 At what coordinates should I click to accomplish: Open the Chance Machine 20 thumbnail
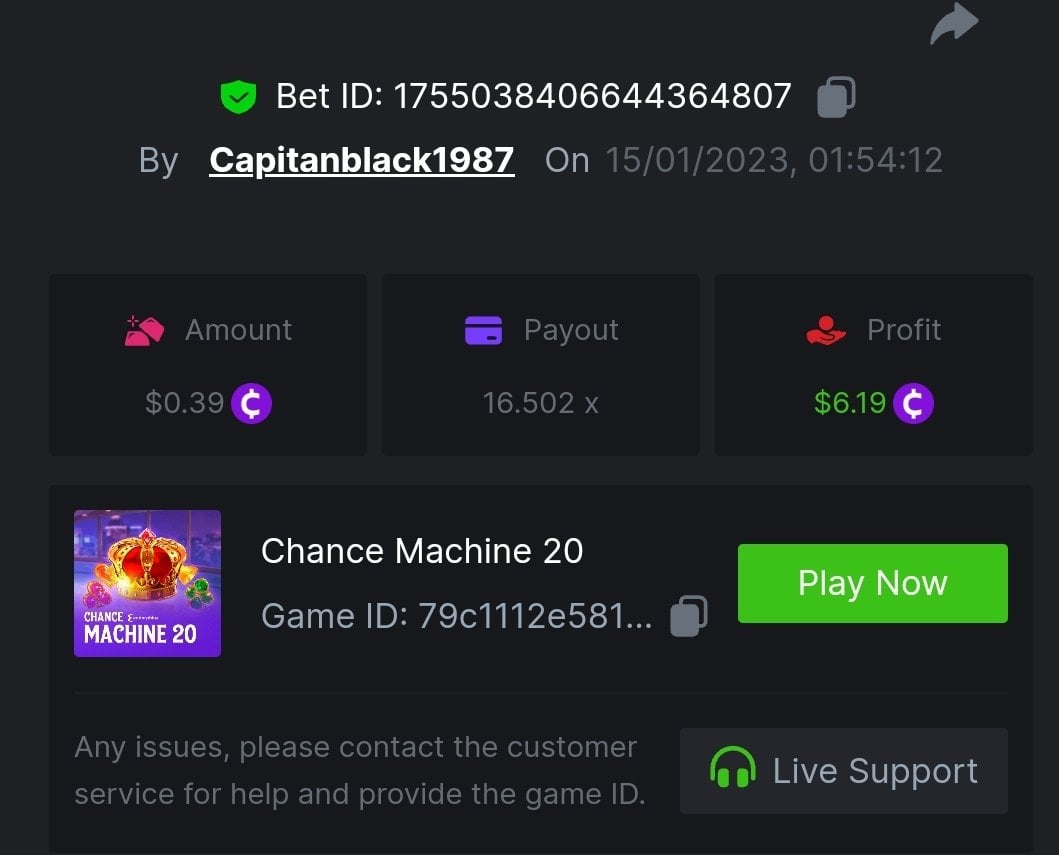(x=147, y=583)
